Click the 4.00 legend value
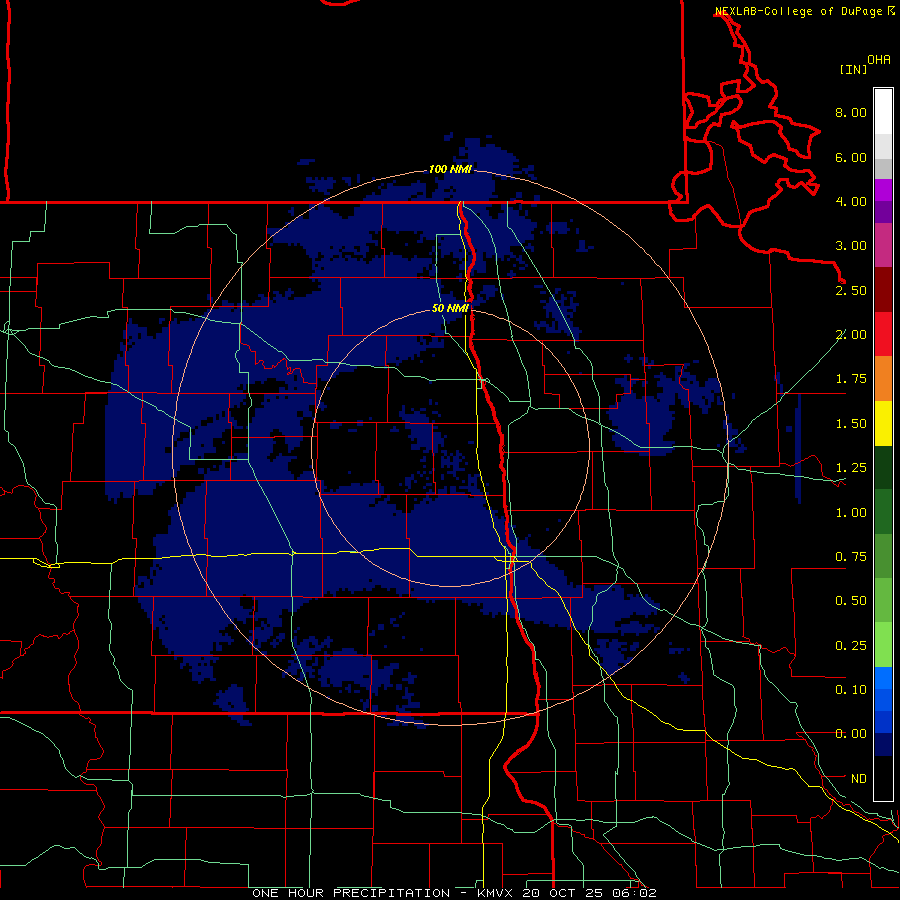This screenshot has height=900, width=900. click(x=851, y=201)
